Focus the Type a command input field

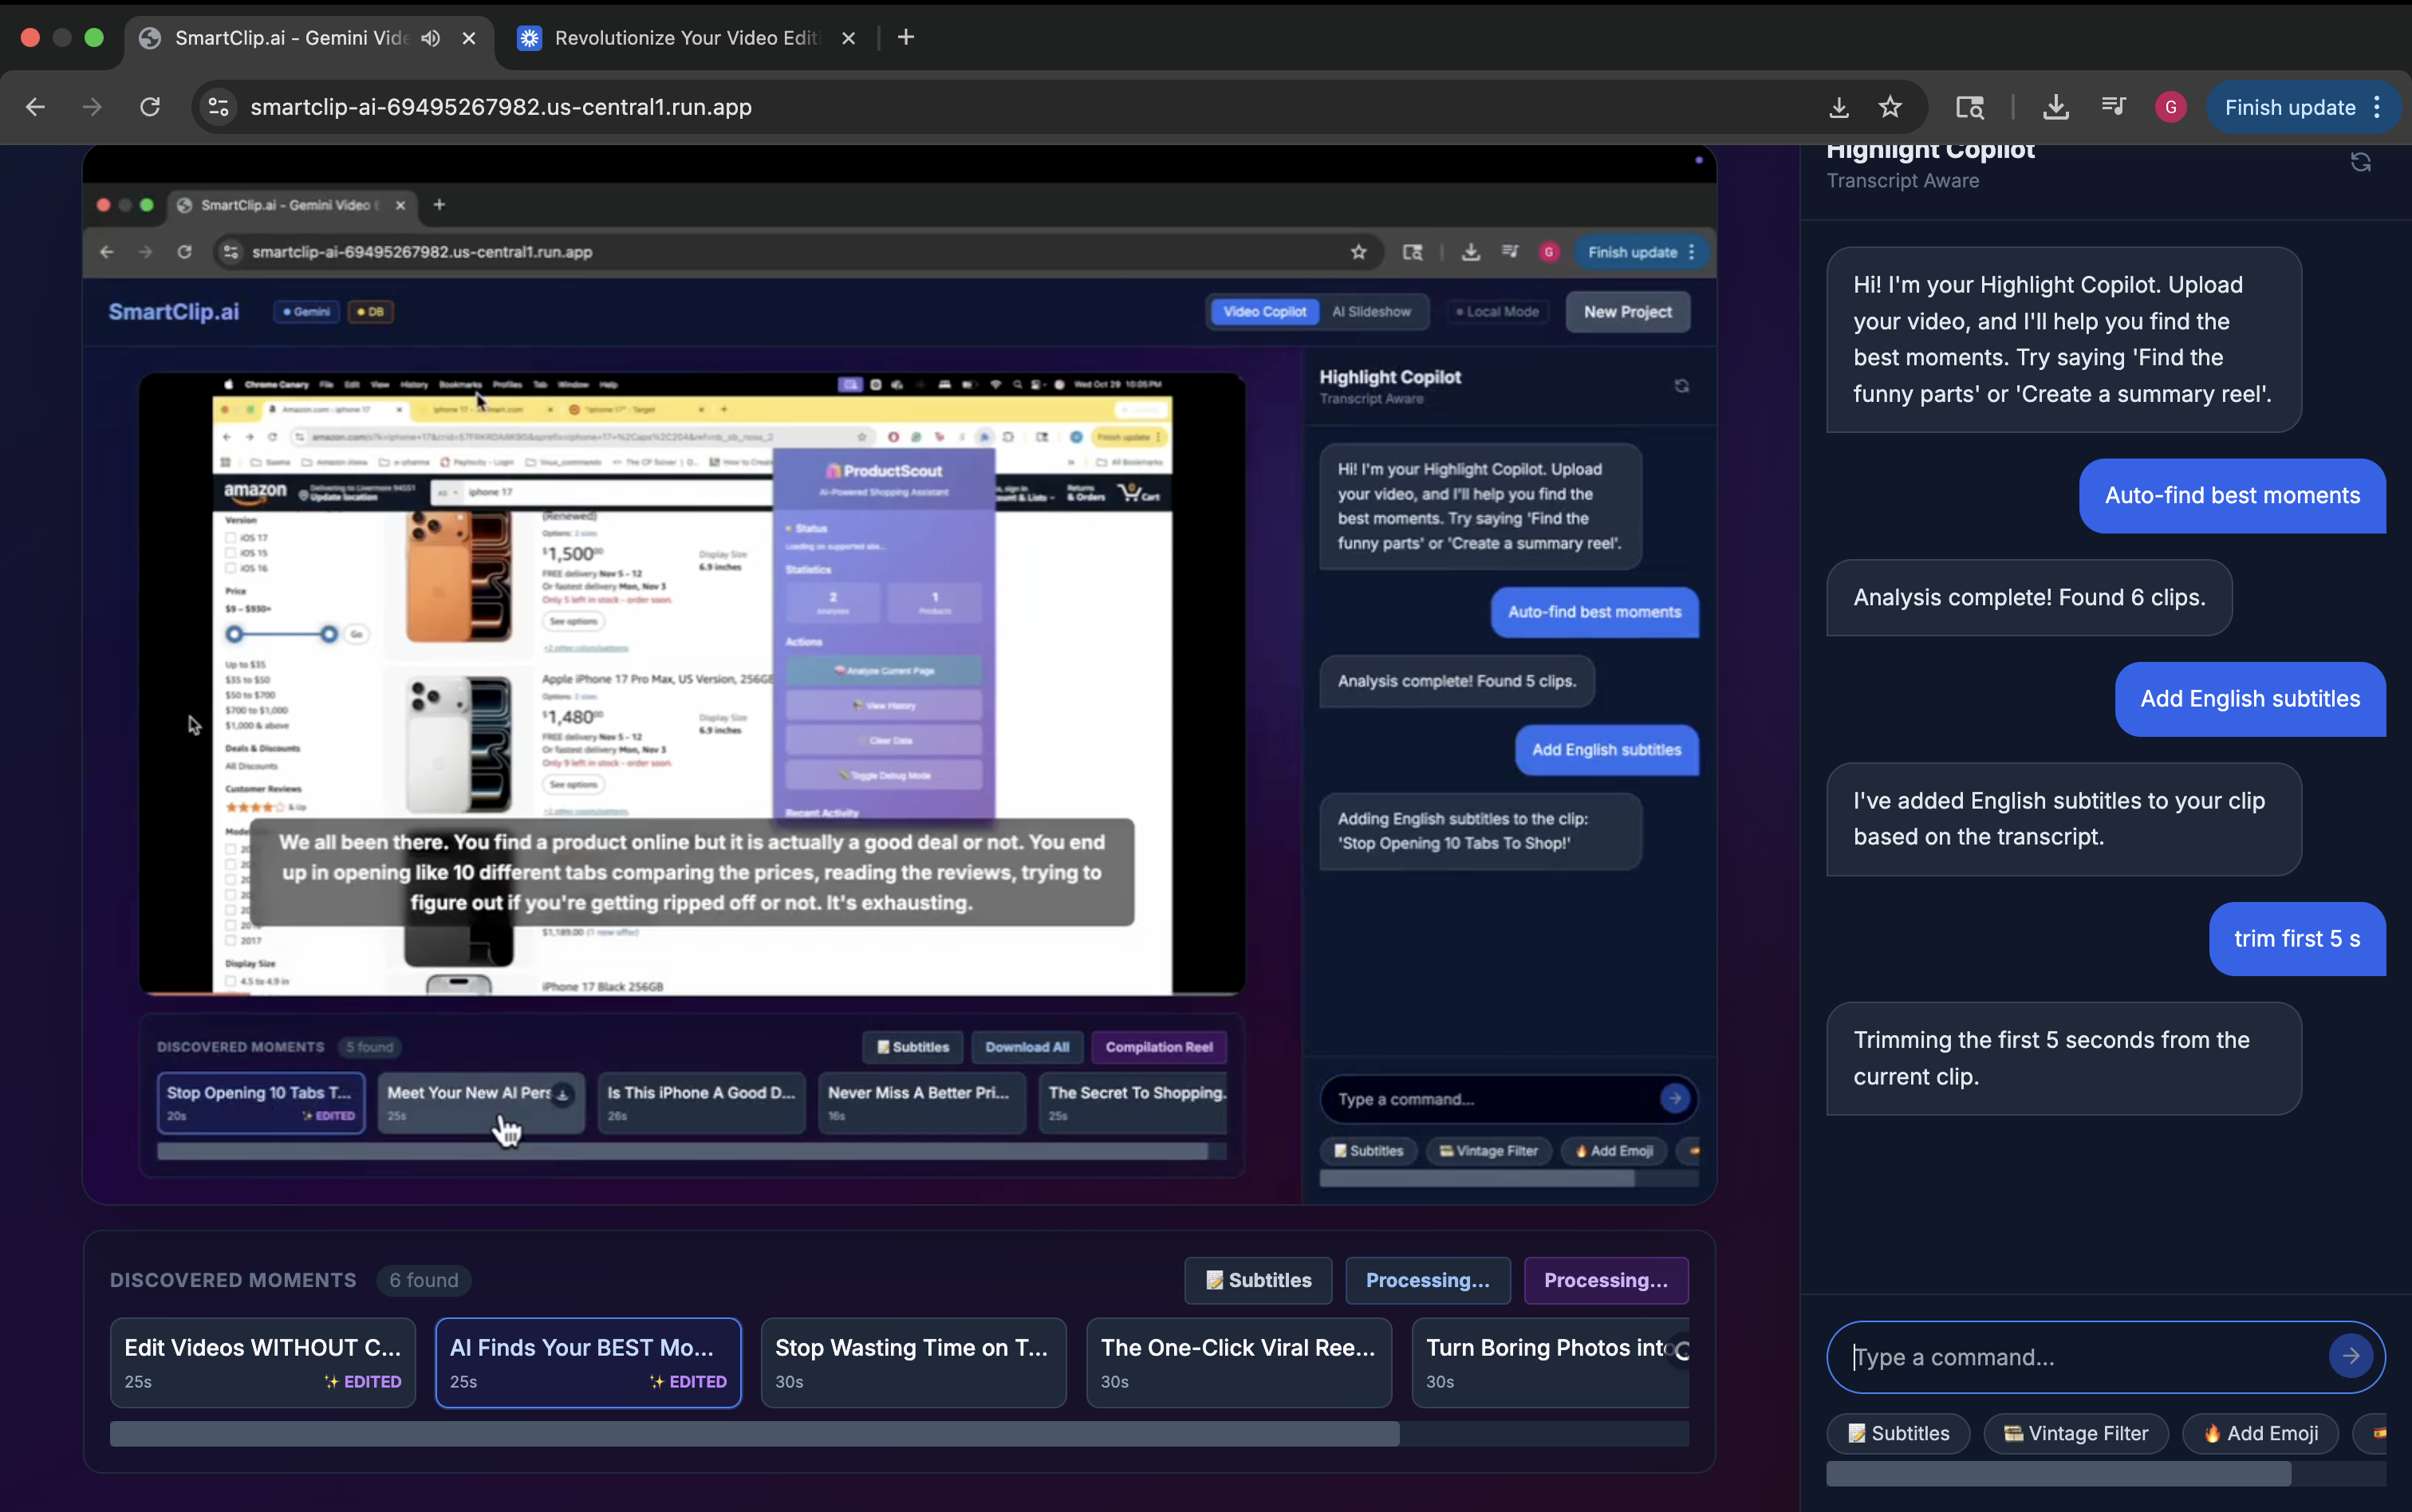pos(2080,1357)
